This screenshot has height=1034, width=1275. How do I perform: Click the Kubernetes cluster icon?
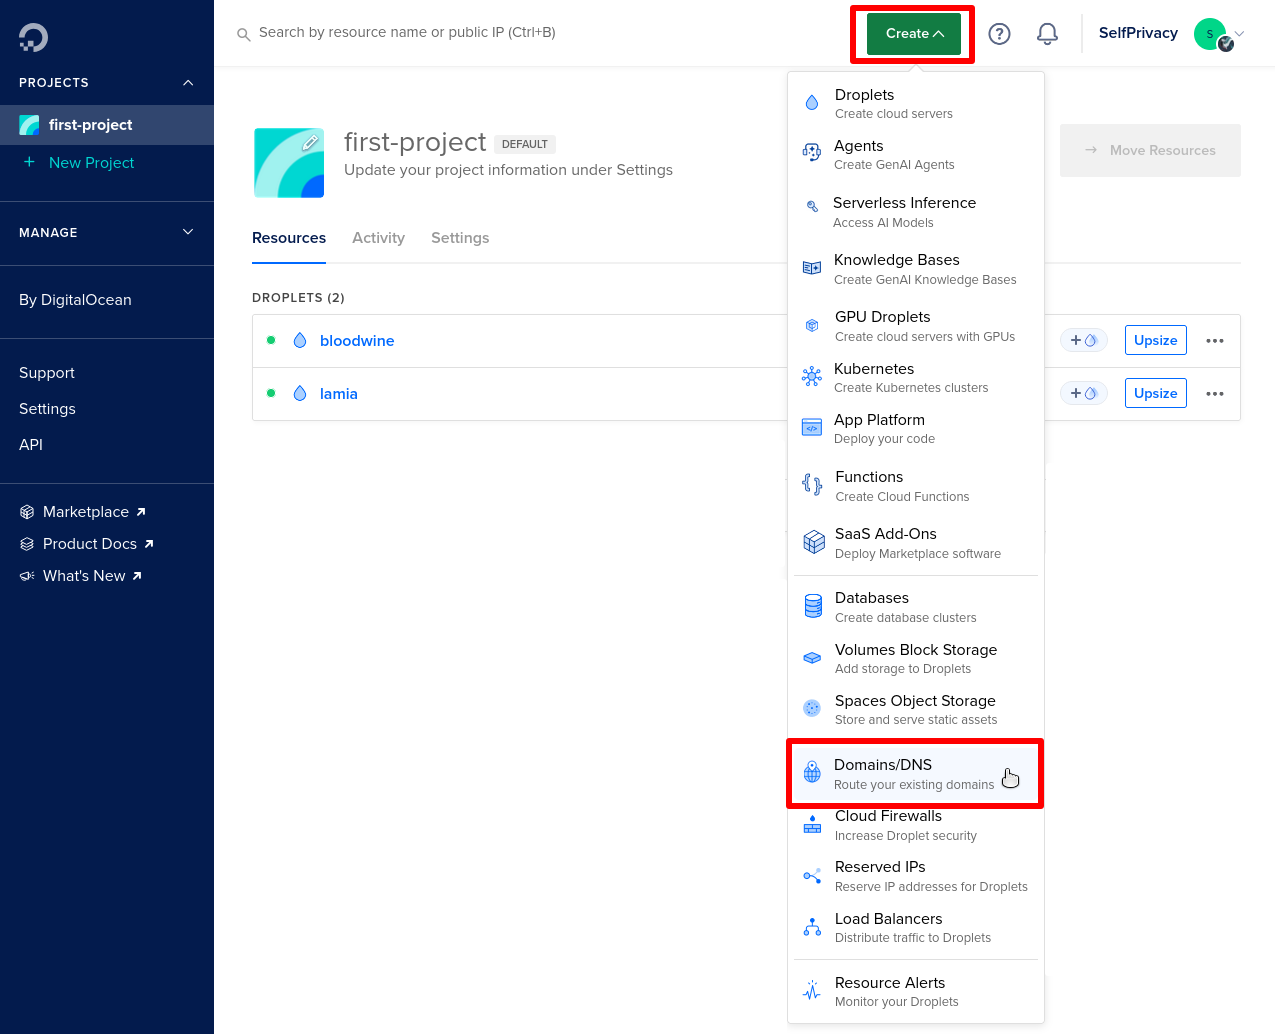812,377
